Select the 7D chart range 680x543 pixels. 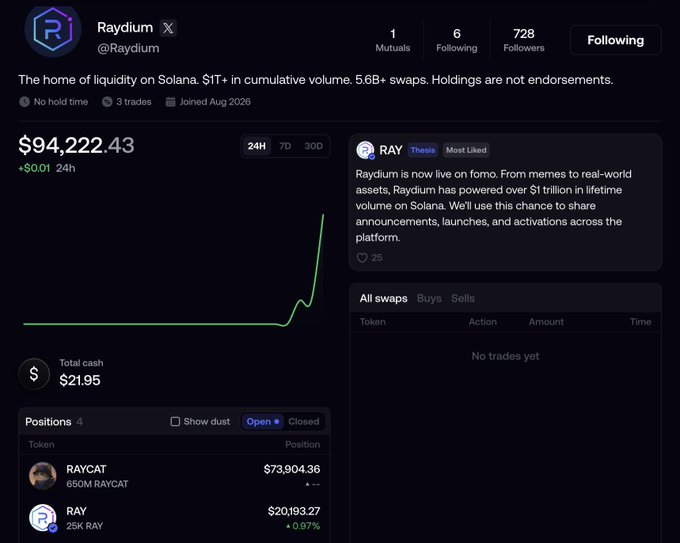(285, 146)
